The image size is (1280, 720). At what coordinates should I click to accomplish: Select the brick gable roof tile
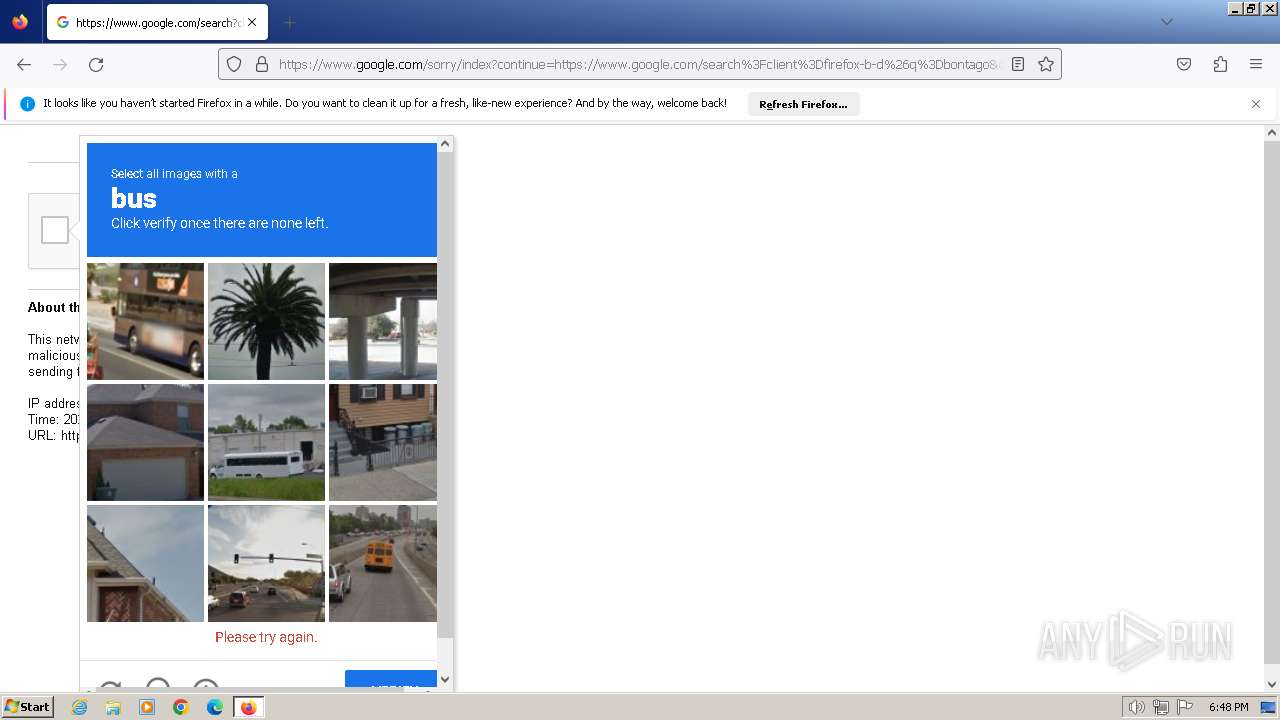(x=145, y=563)
